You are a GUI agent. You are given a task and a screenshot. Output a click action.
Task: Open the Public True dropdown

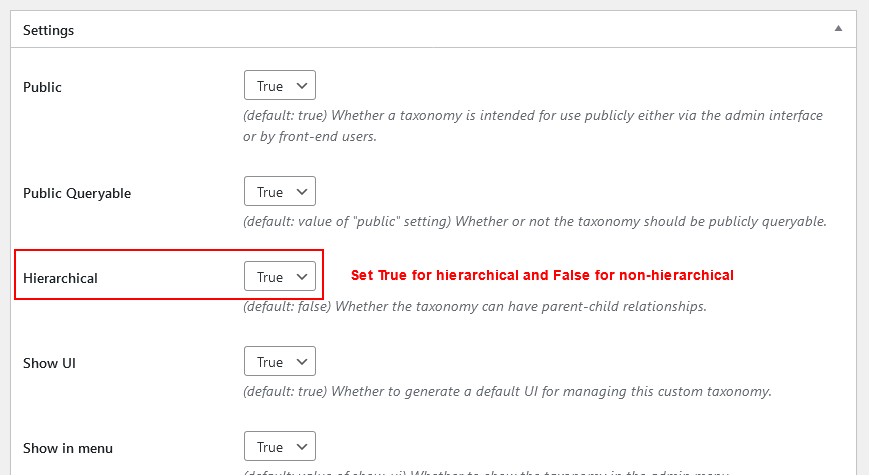tap(280, 85)
